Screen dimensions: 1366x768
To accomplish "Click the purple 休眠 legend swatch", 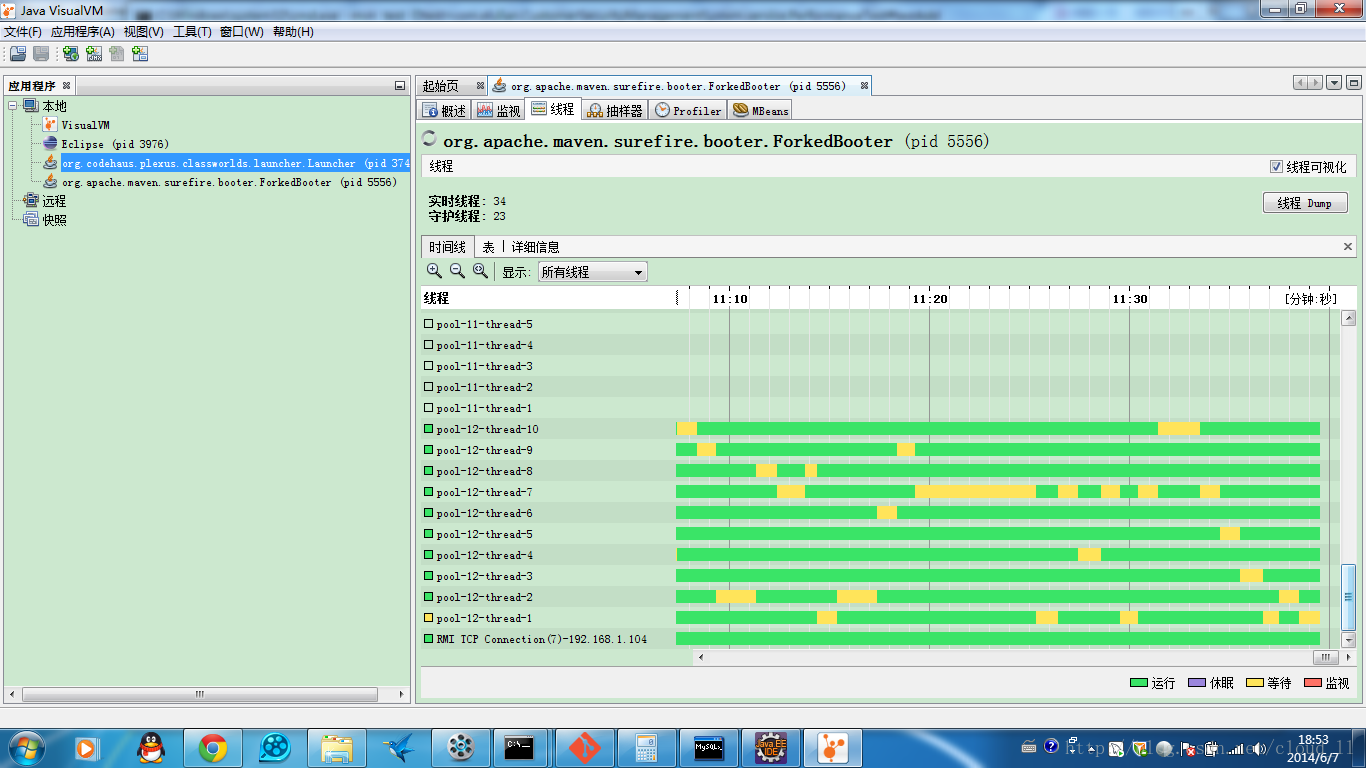I will point(1196,683).
